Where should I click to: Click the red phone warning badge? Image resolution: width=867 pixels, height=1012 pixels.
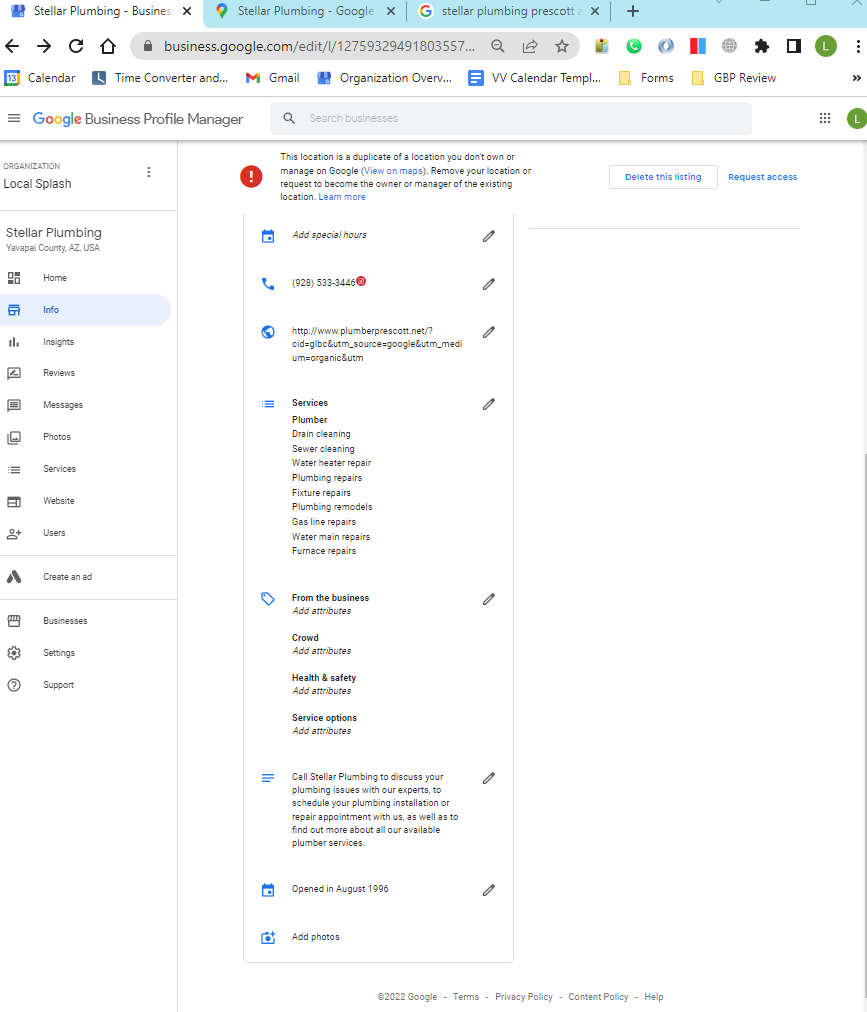pyautogui.click(x=362, y=281)
